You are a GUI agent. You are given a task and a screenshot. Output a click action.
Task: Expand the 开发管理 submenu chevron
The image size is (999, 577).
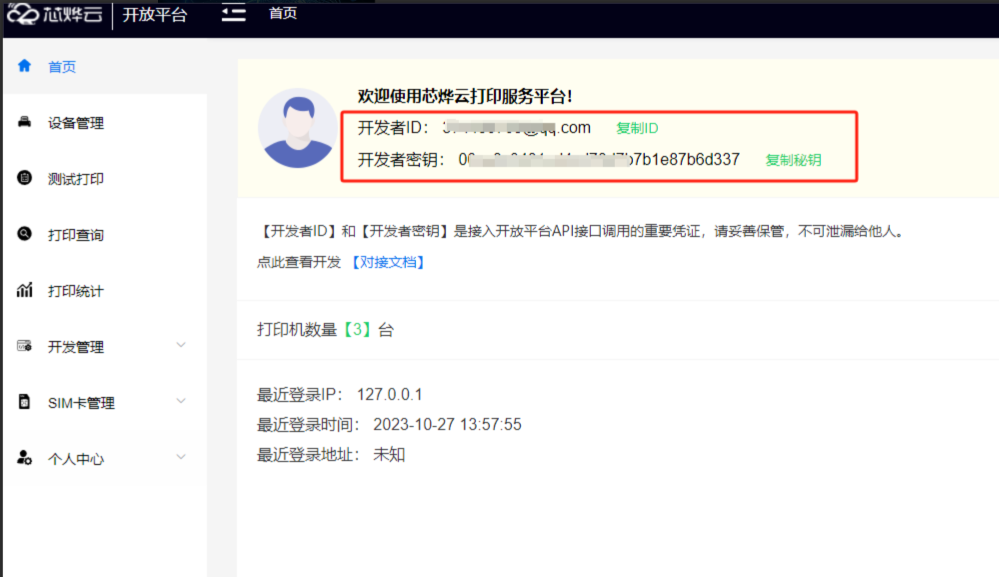pyautogui.click(x=181, y=345)
